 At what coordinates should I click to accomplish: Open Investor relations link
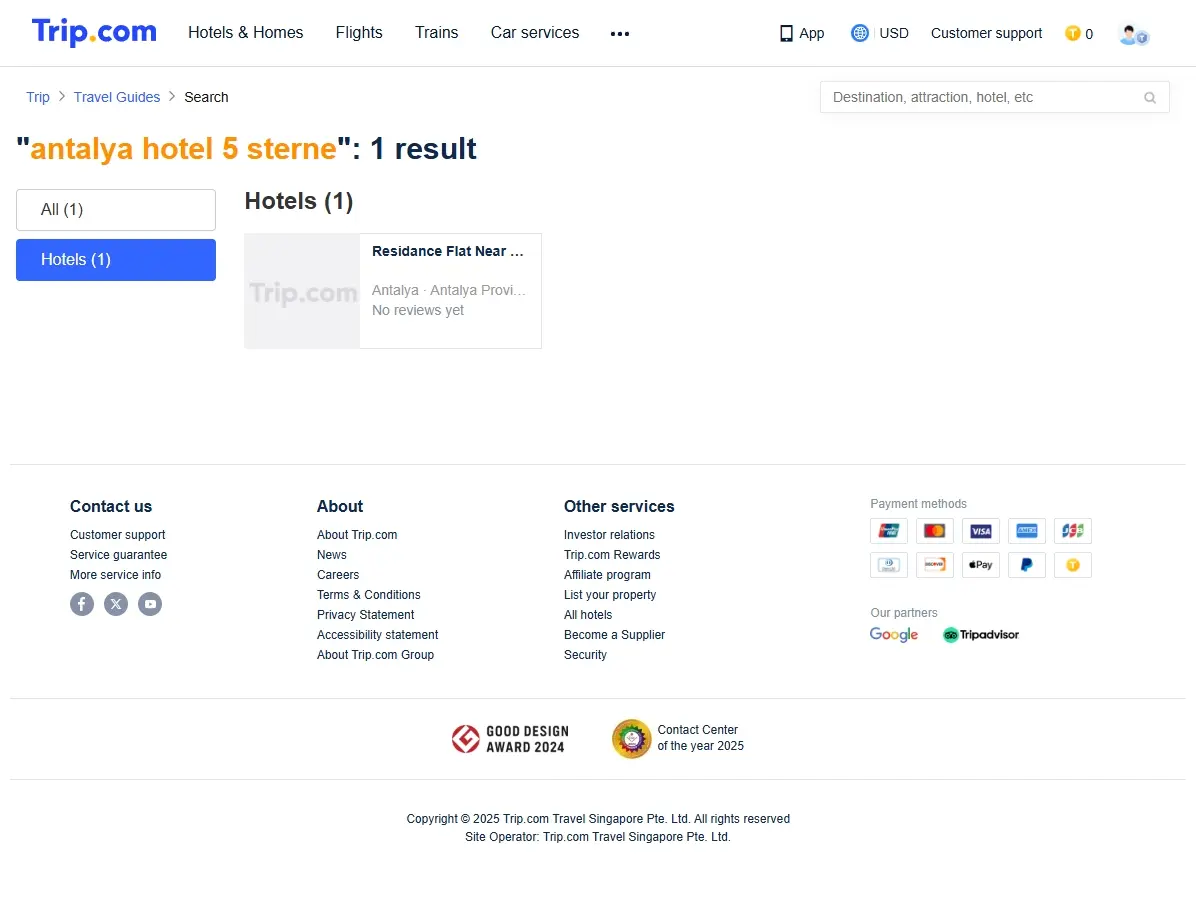(x=609, y=535)
